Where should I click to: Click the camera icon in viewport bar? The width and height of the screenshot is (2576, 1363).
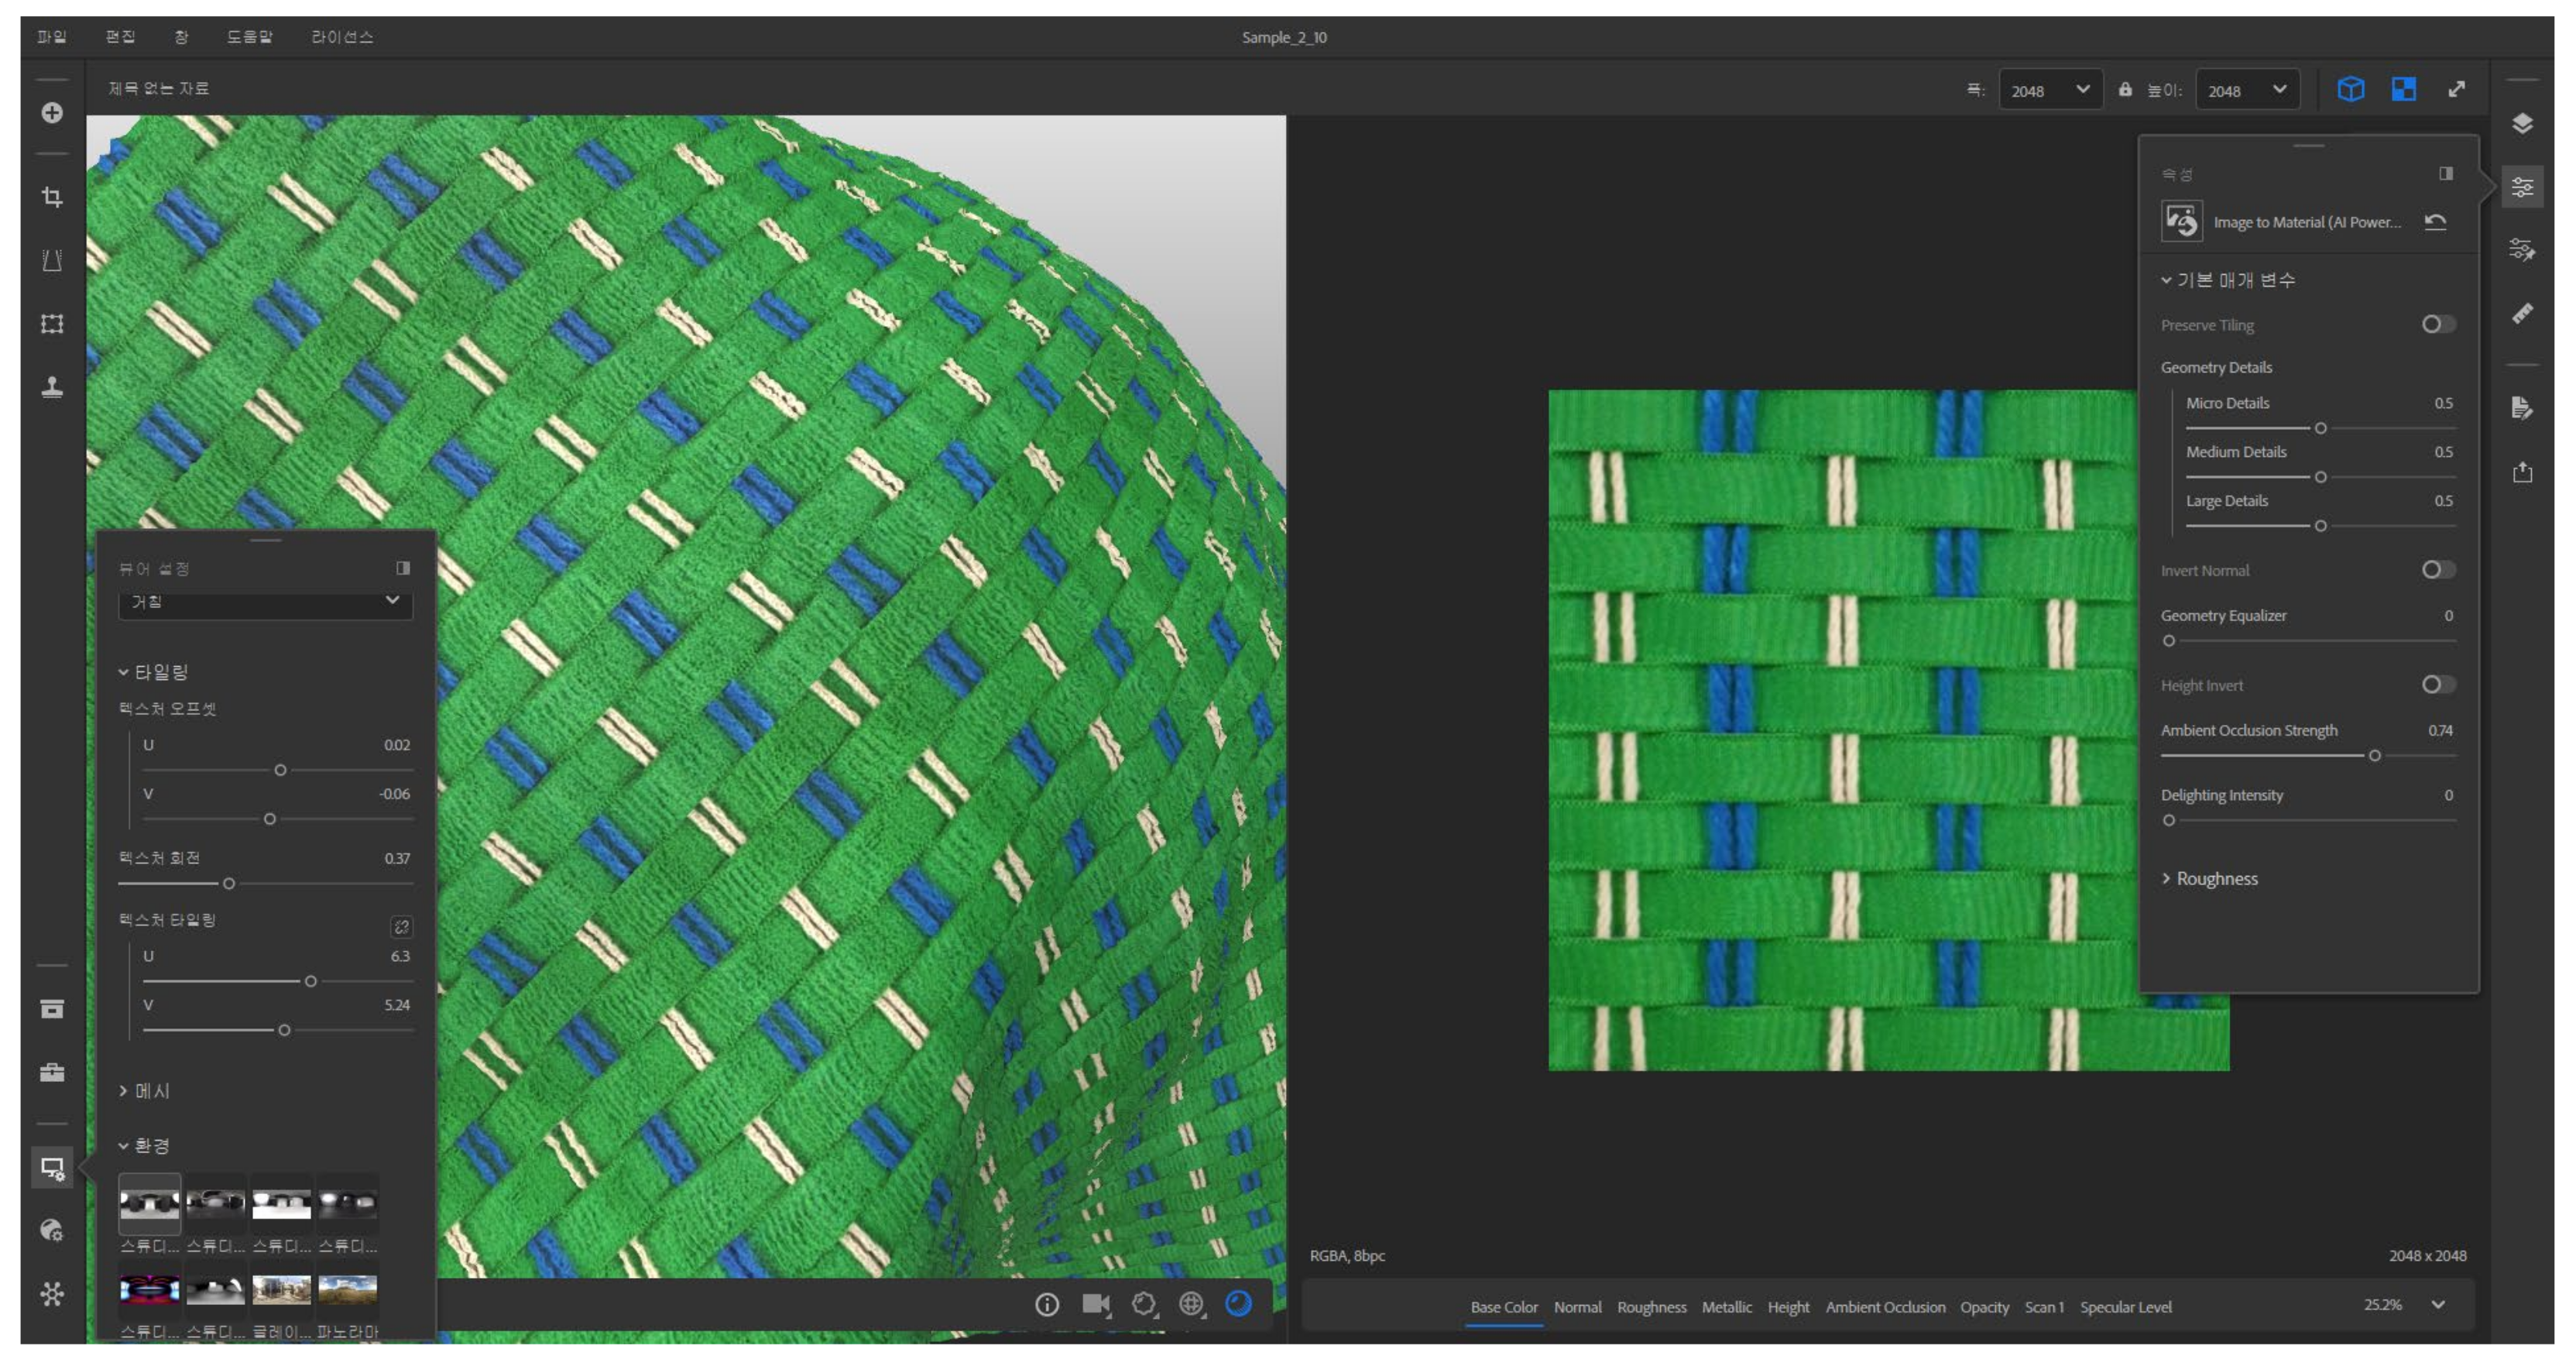[1095, 1304]
